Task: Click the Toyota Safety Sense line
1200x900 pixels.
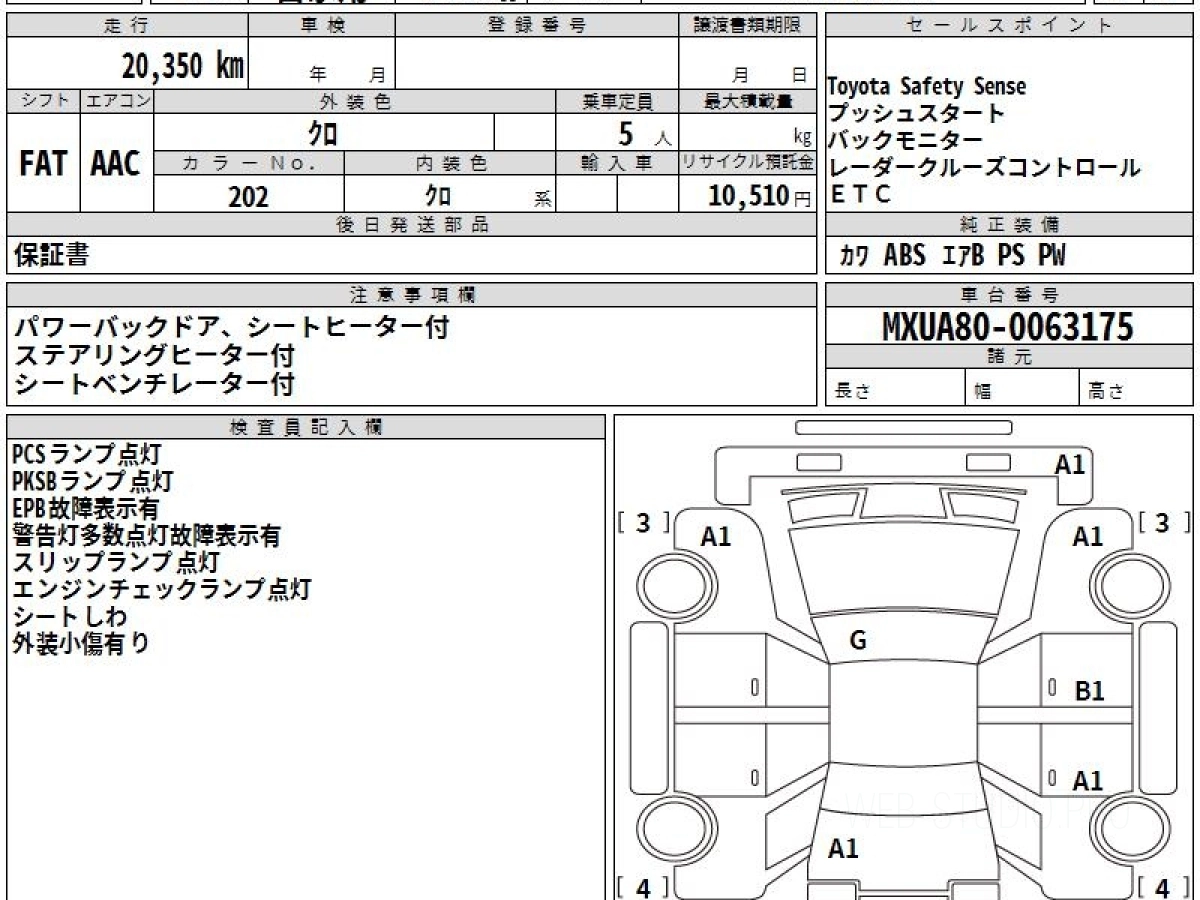Action: (927, 87)
